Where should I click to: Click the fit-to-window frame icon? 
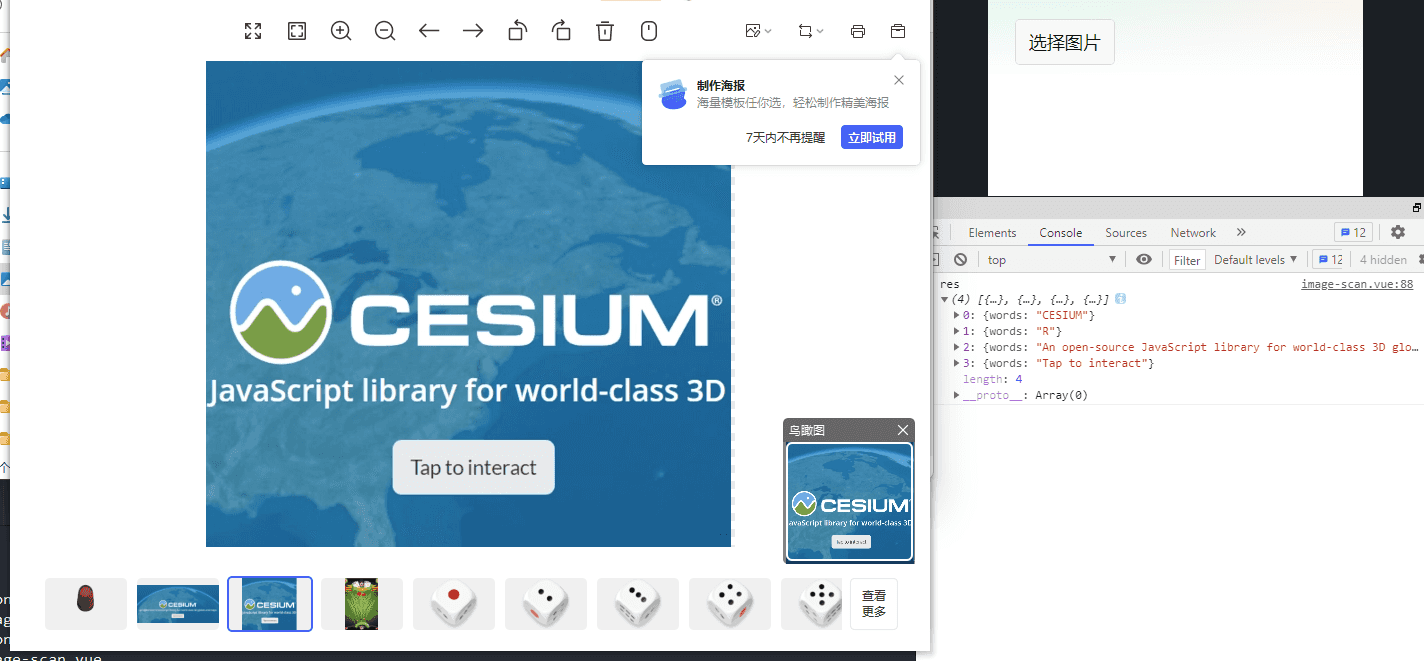[x=297, y=31]
